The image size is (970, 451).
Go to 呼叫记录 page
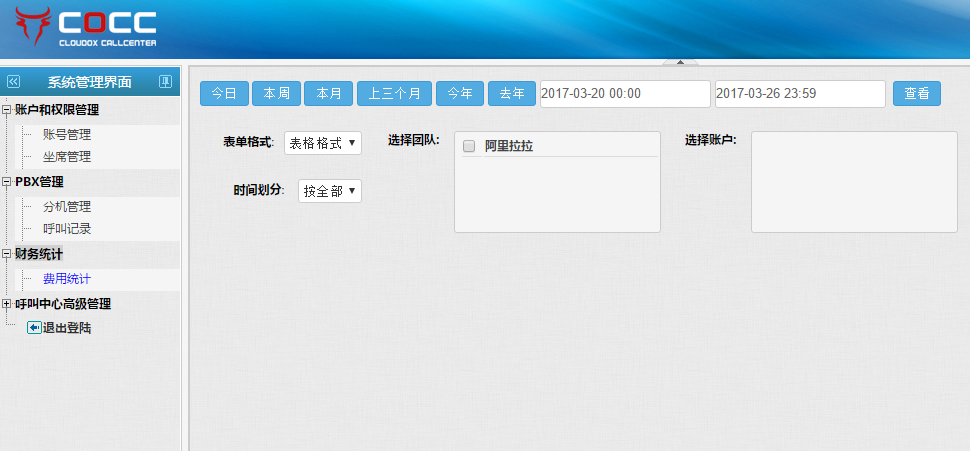[x=67, y=229]
